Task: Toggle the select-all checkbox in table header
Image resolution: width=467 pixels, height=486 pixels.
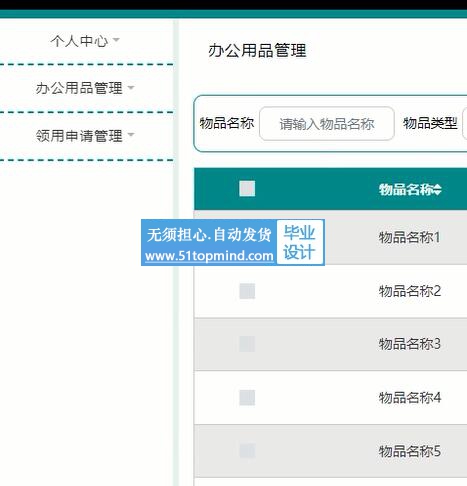Action: pos(247,189)
